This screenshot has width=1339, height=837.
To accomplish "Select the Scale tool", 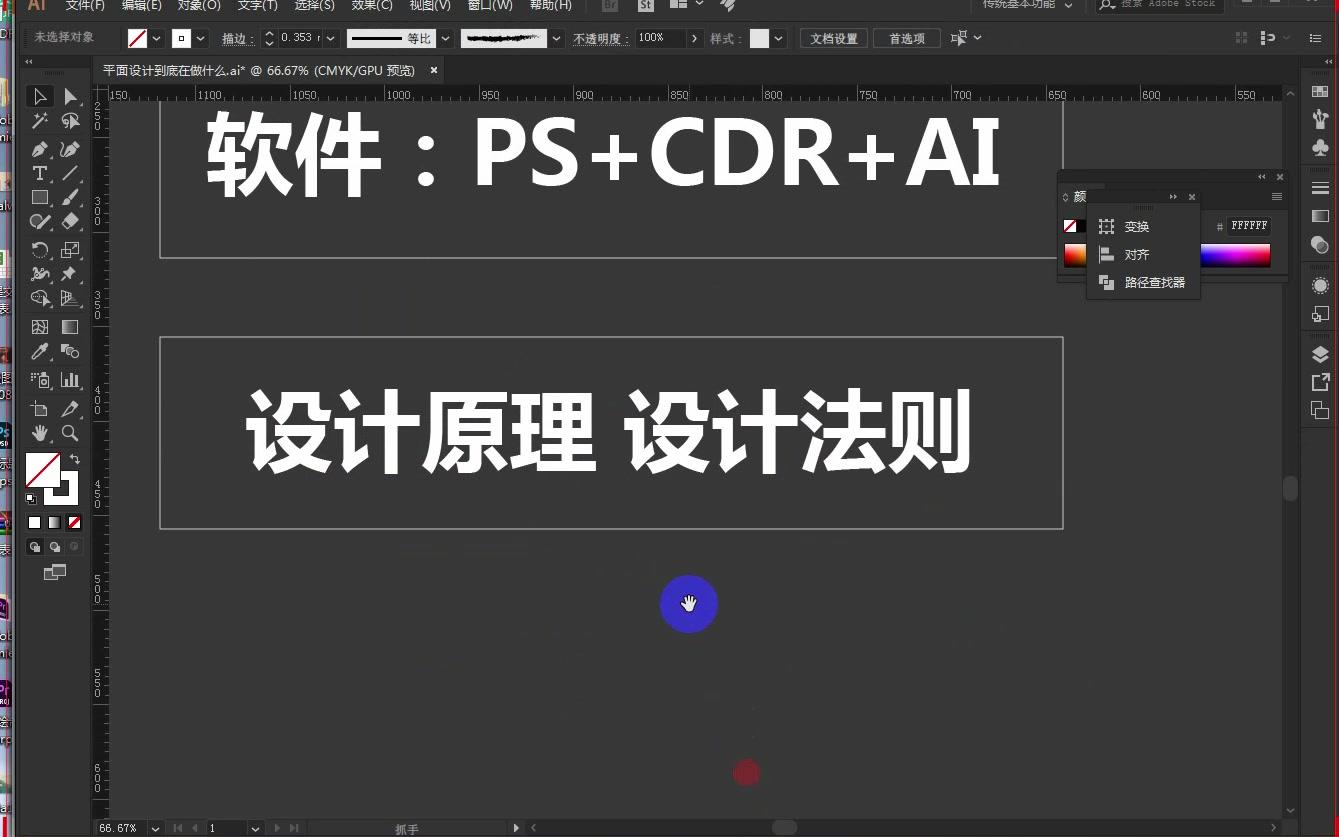I will [70, 250].
